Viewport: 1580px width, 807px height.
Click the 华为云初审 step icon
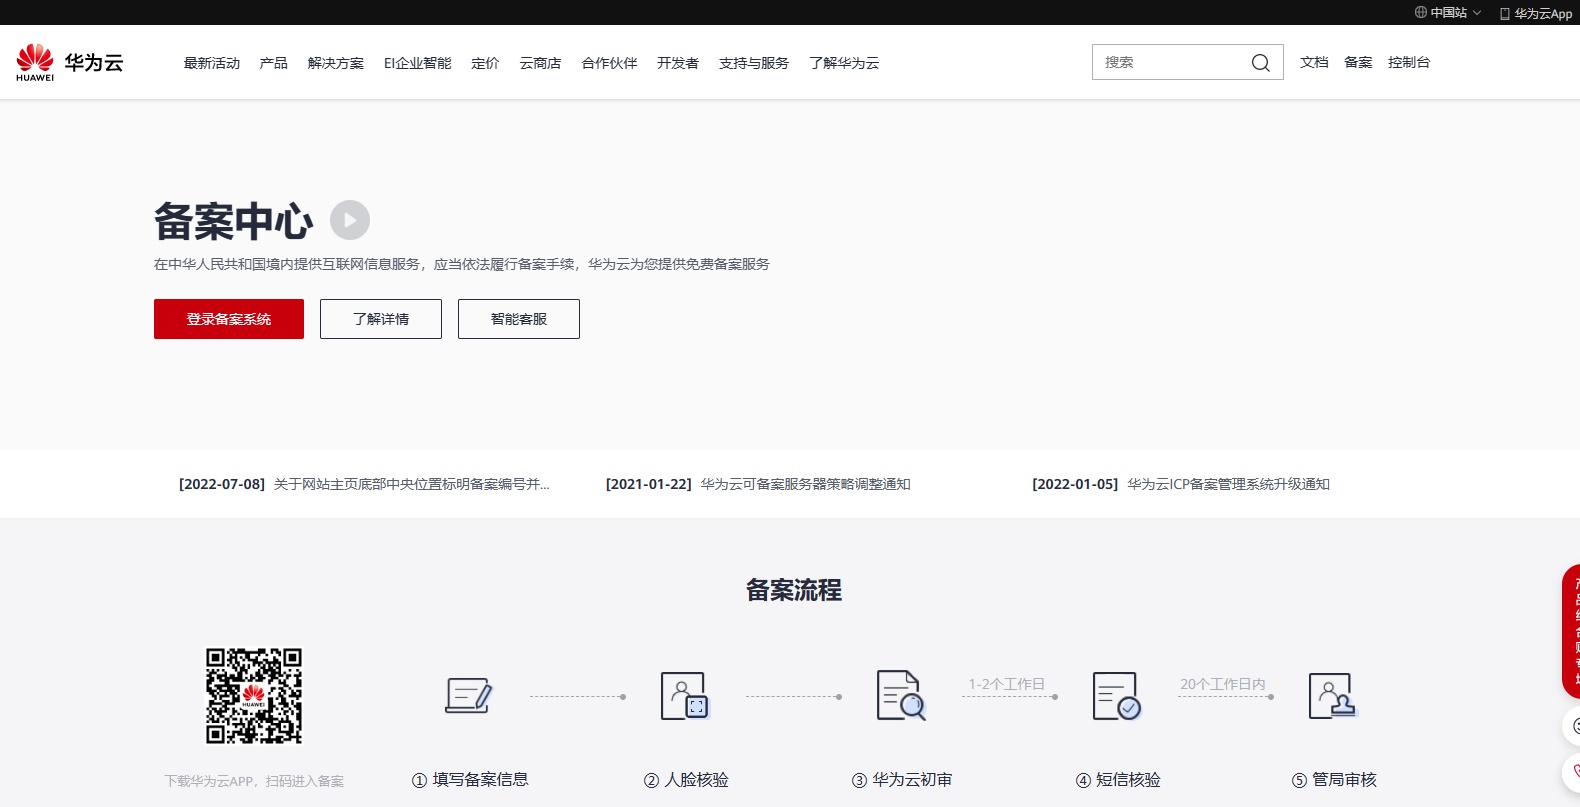(901, 695)
